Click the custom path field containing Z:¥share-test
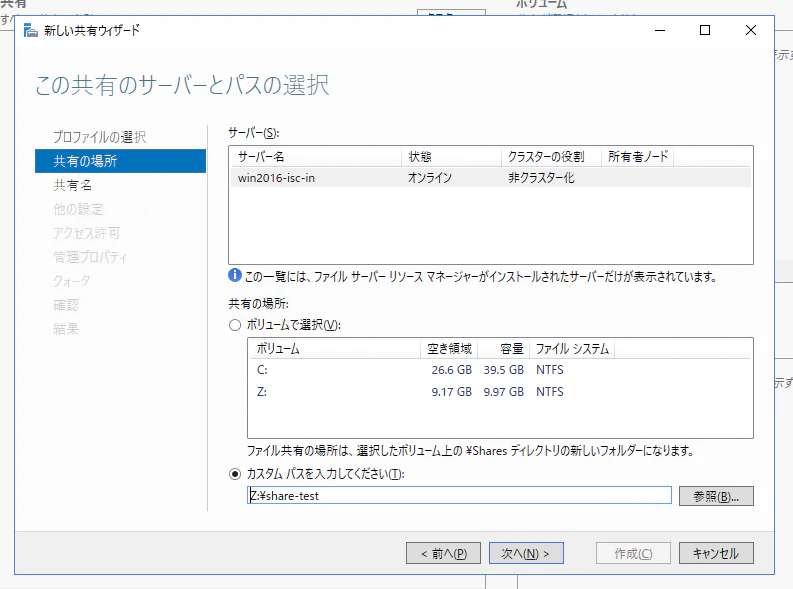 [x=459, y=495]
